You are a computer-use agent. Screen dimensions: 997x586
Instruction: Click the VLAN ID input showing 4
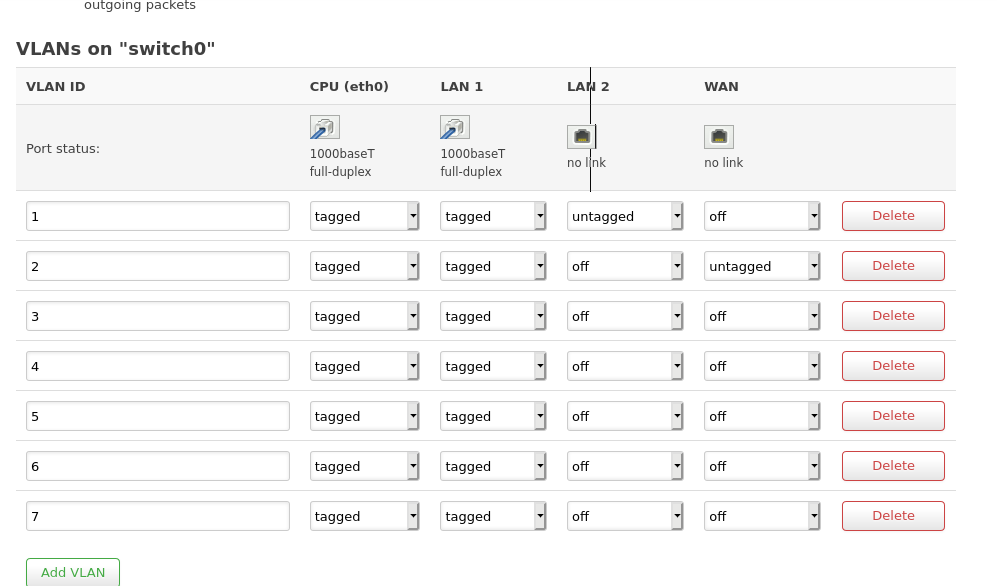157,366
